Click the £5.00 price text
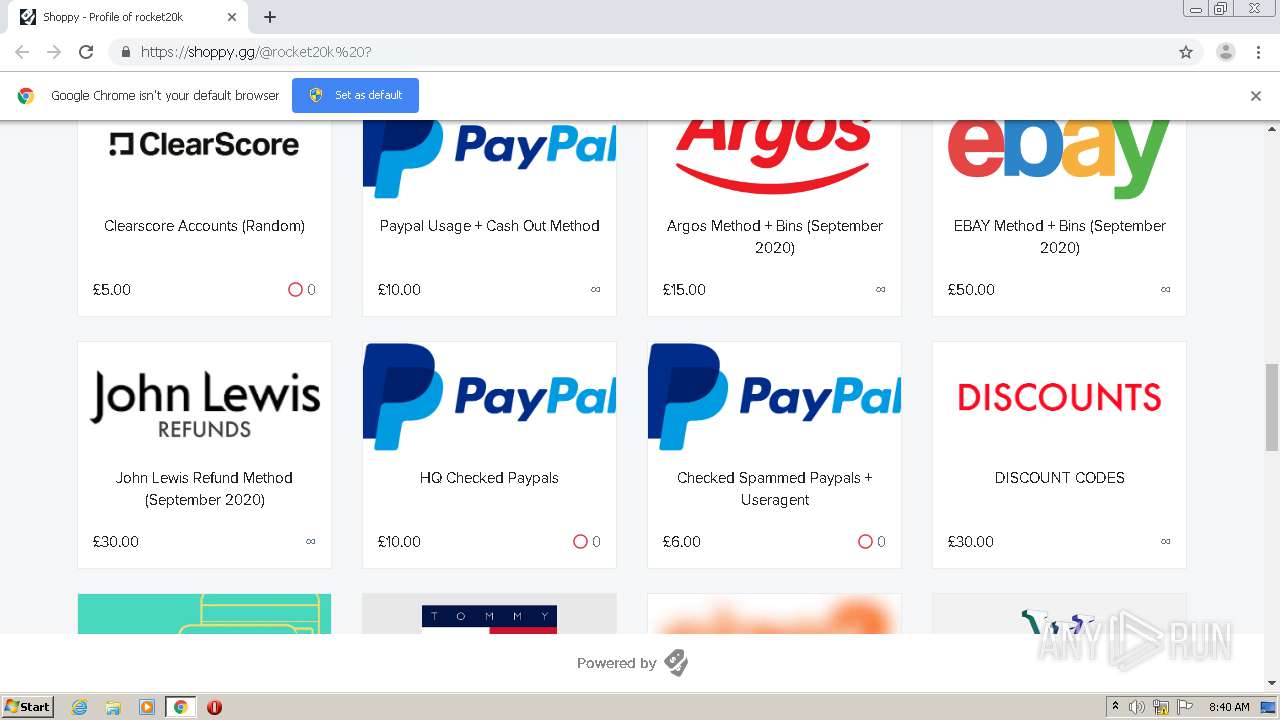 pyautogui.click(x=112, y=290)
